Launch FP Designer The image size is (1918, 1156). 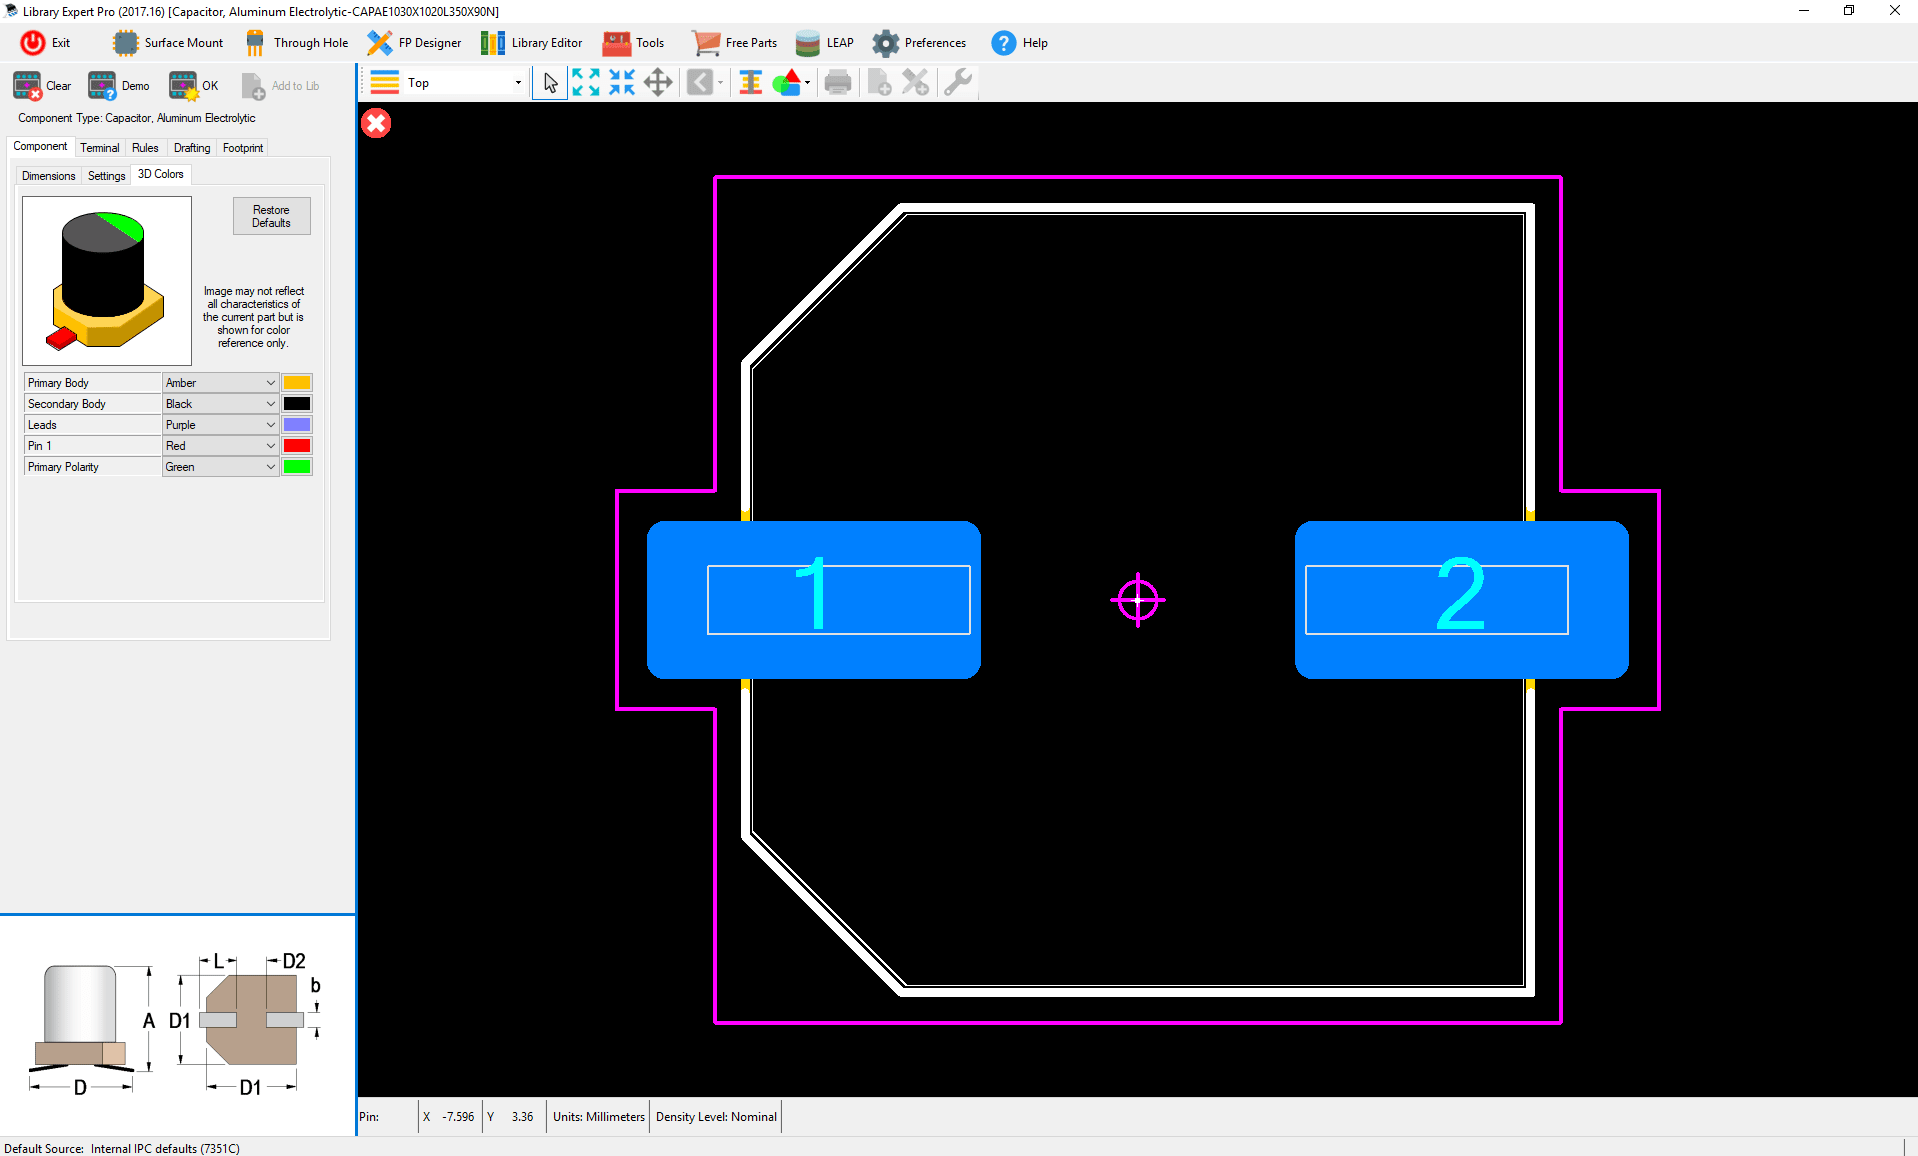coord(414,43)
